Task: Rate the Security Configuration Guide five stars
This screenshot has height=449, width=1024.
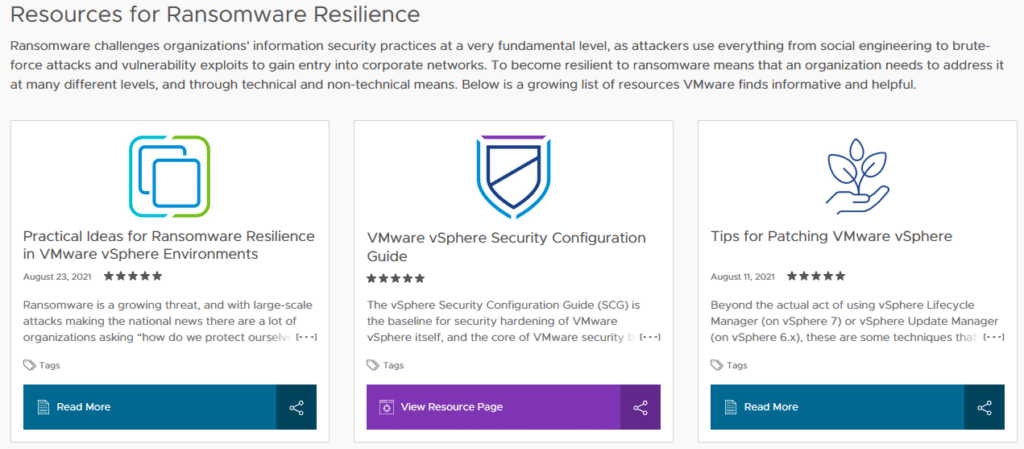Action: [419, 279]
